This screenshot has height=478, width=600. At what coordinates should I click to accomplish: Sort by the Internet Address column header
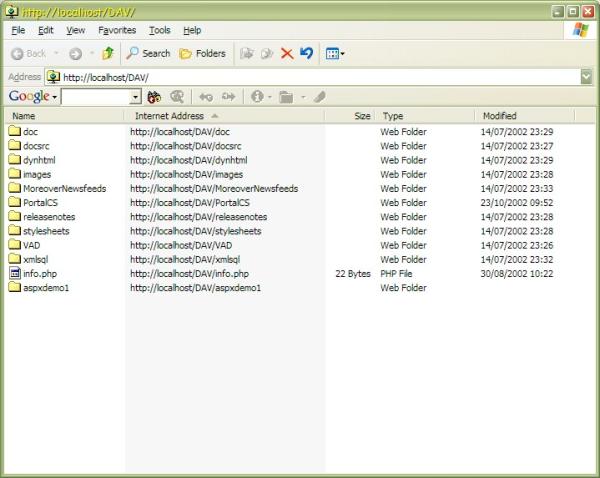224,116
